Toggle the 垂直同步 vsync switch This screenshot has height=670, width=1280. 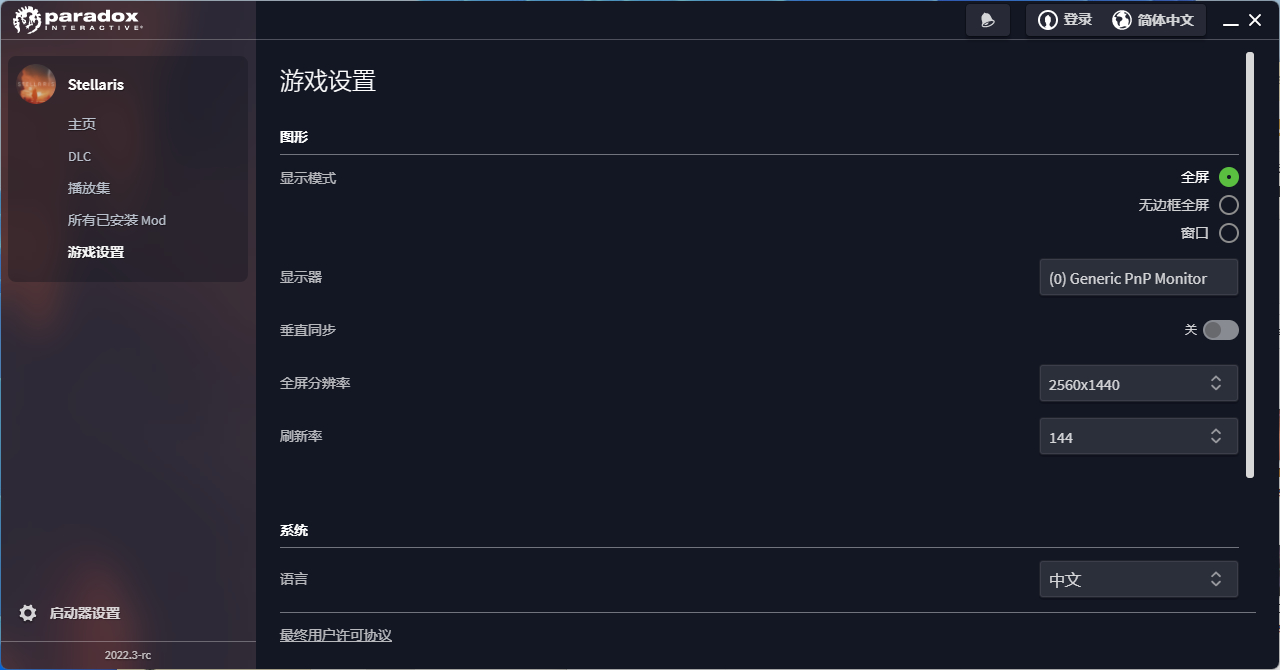[1220, 330]
